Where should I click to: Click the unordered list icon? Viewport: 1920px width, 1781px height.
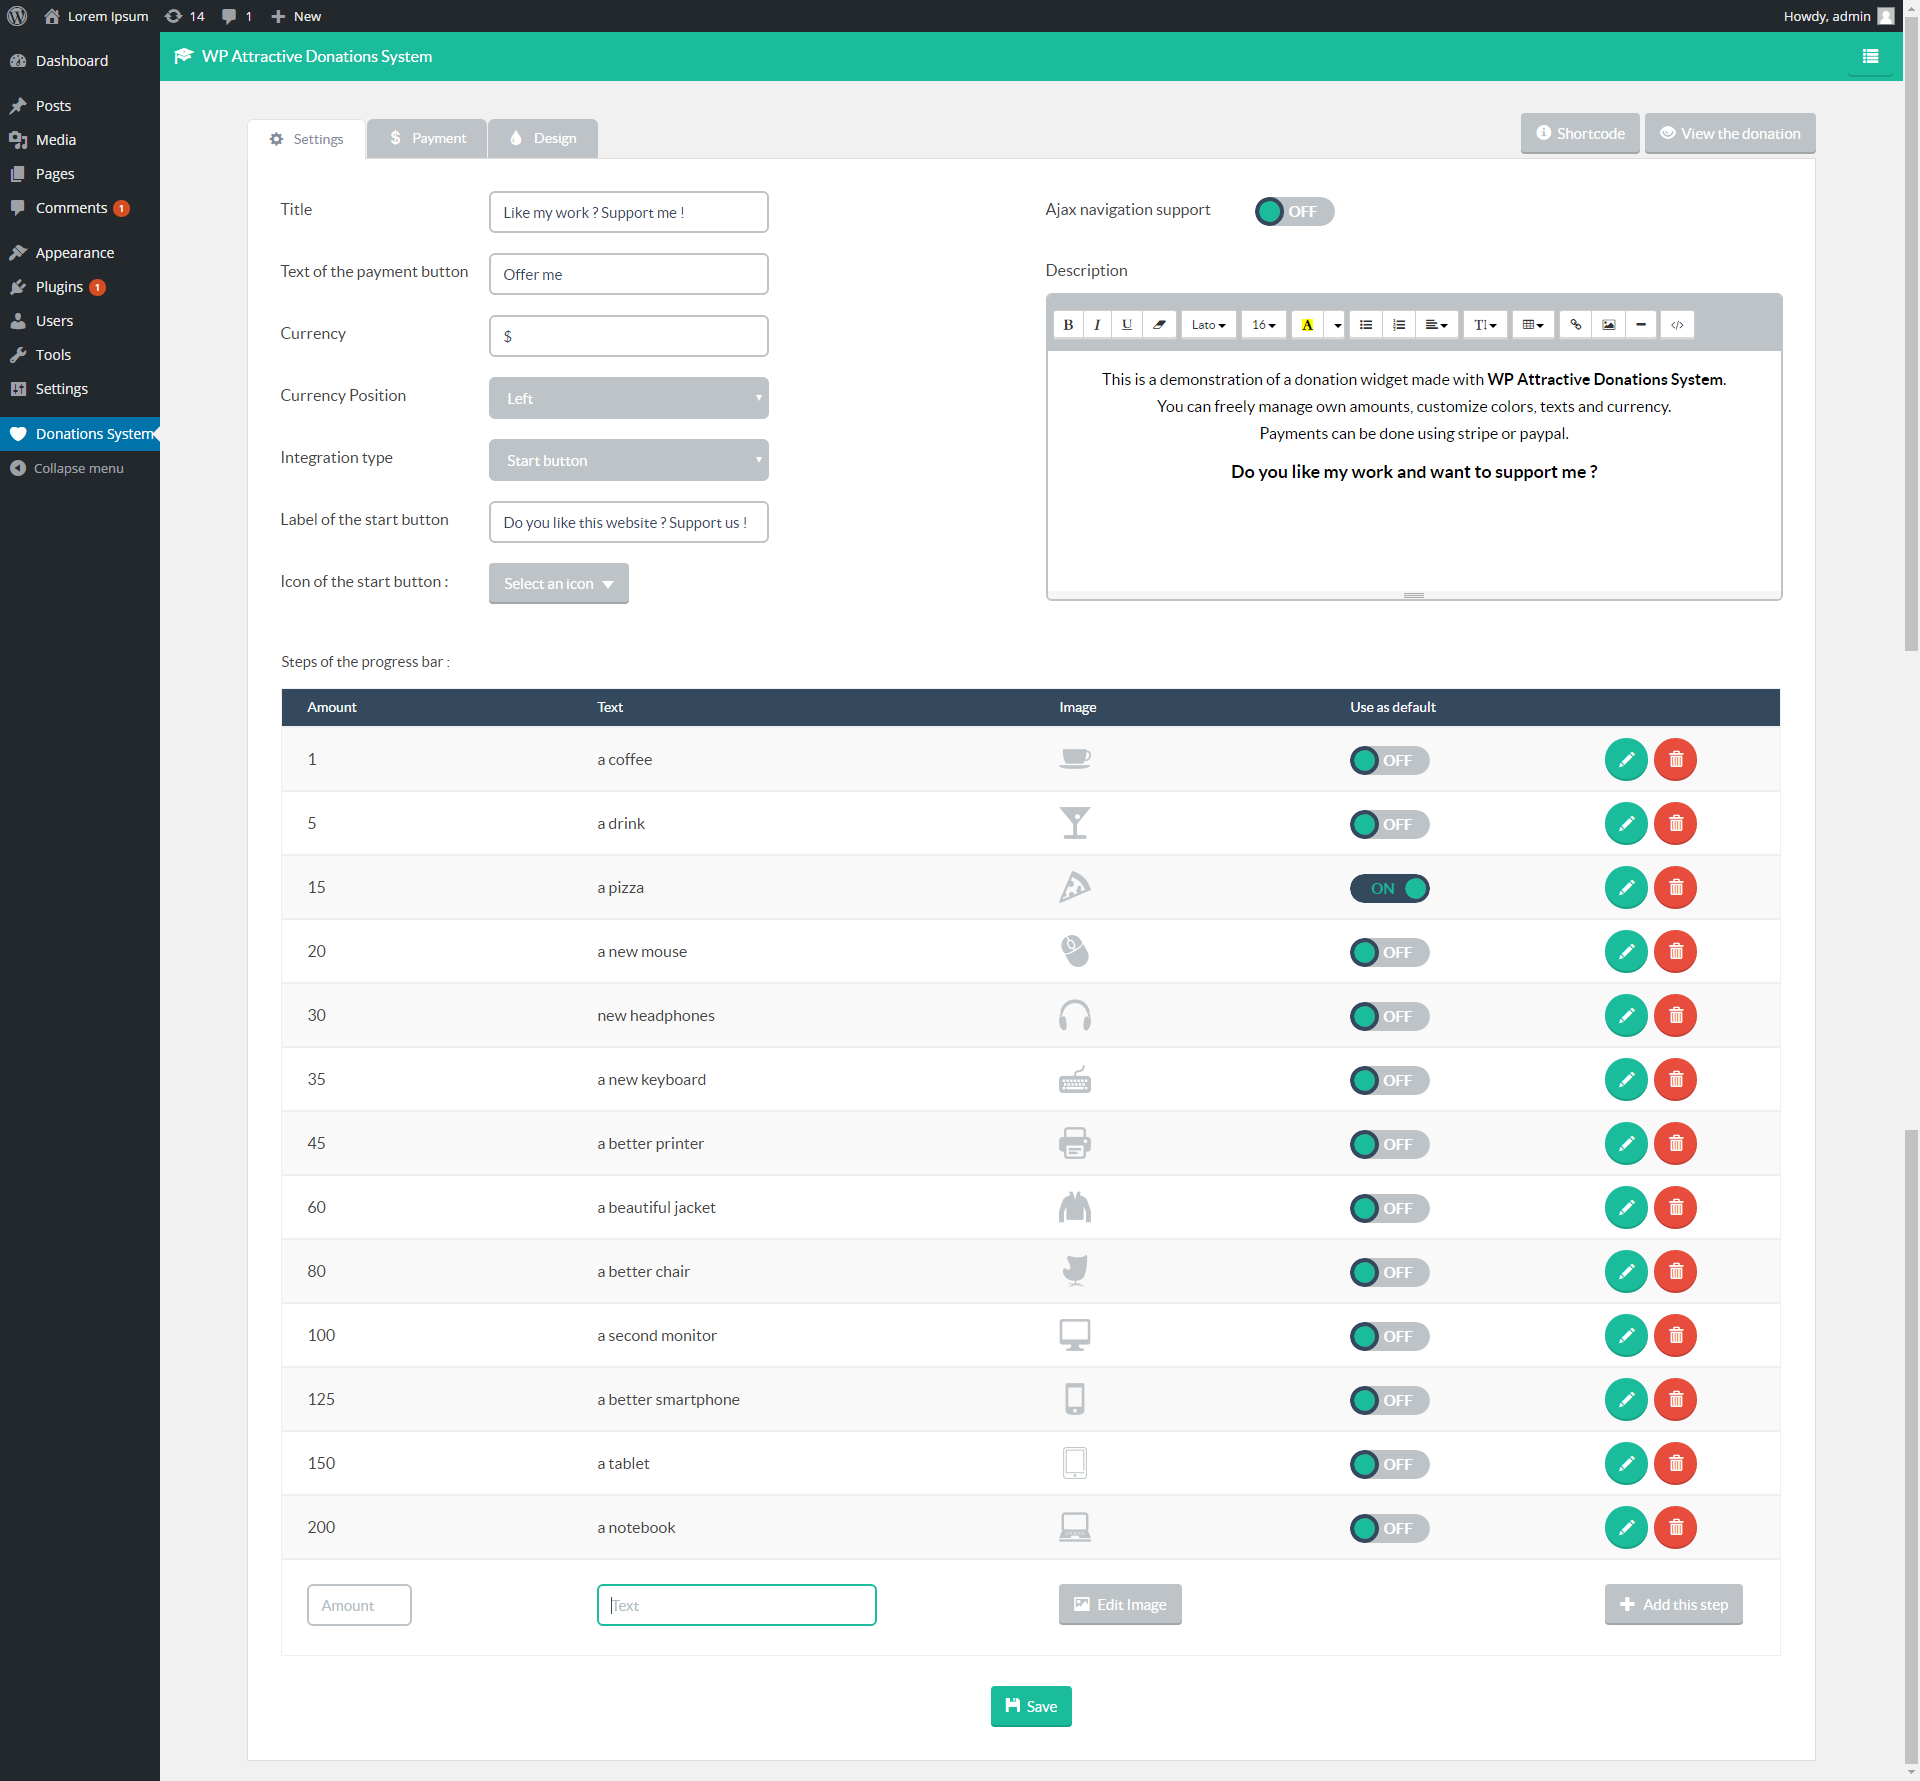(1366, 325)
